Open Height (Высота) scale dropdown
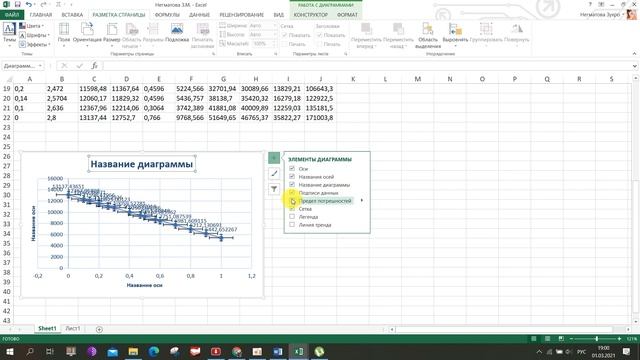 click(x=274, y=35)
